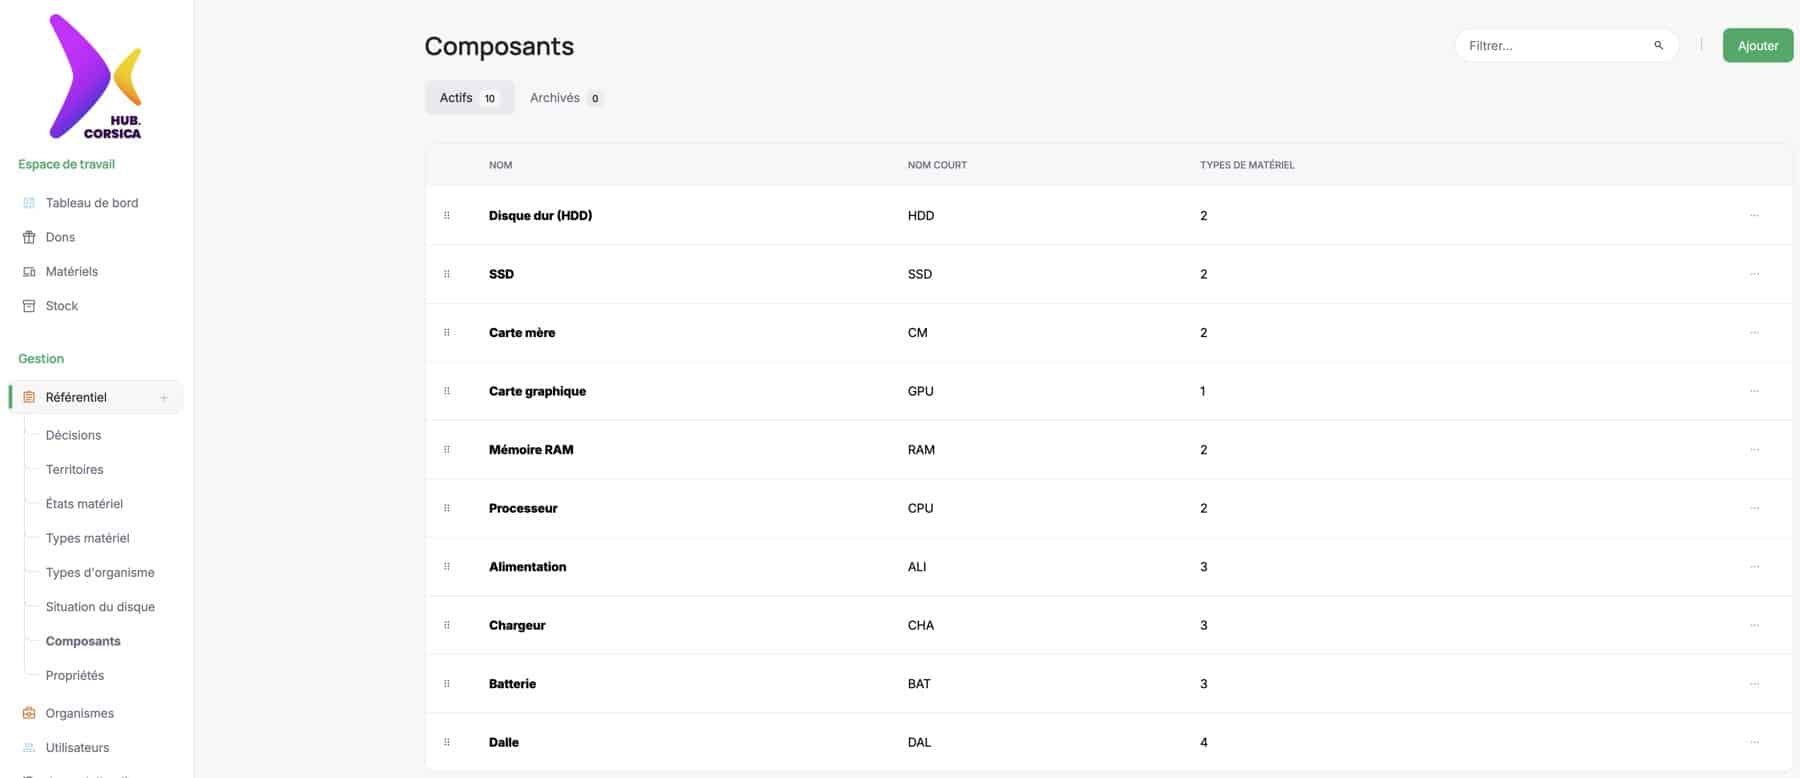
Task: Click the search magnifier icon in filter
Action: pyautogui.click(x=1658, y=45)
